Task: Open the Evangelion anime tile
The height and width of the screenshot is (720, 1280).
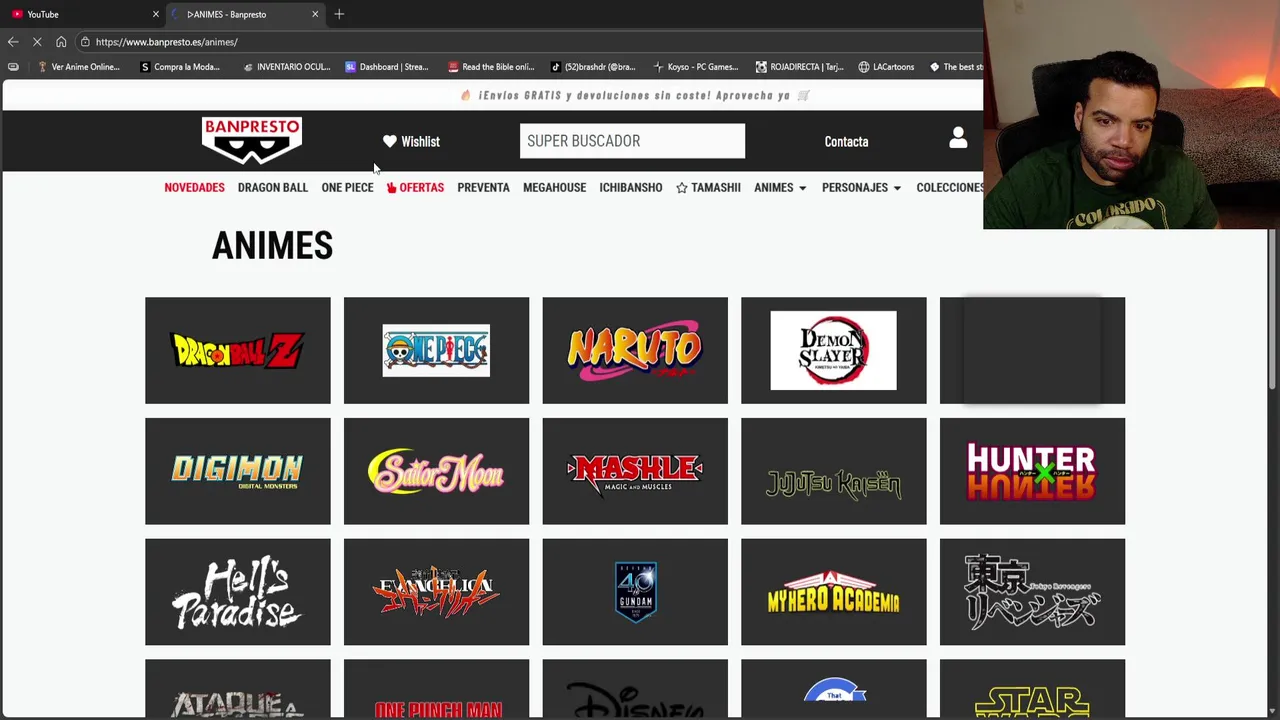Action: click(x=436, y=592)
